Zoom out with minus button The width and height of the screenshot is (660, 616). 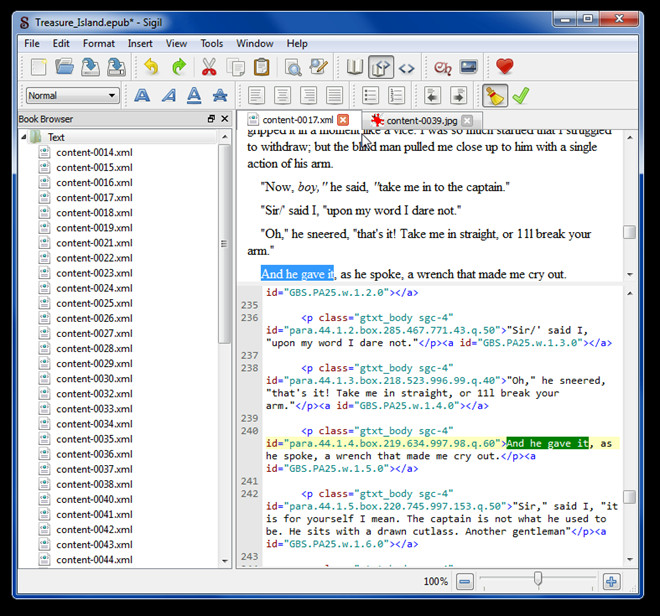465,582
